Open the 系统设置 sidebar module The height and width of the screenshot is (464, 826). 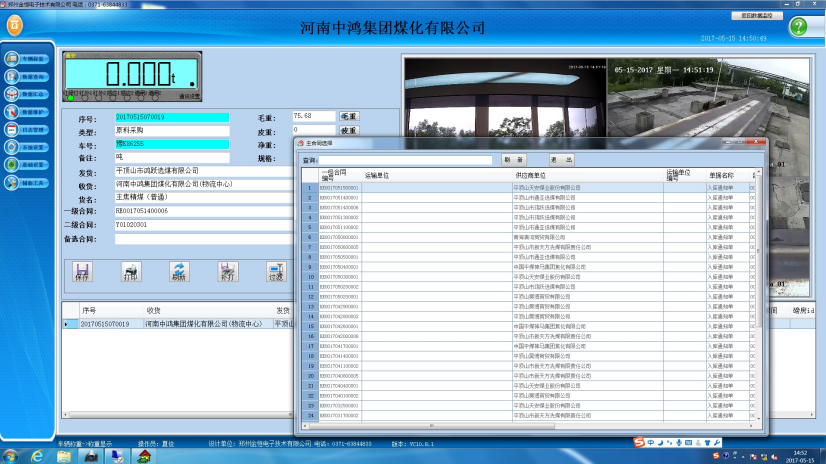(28, 147)
